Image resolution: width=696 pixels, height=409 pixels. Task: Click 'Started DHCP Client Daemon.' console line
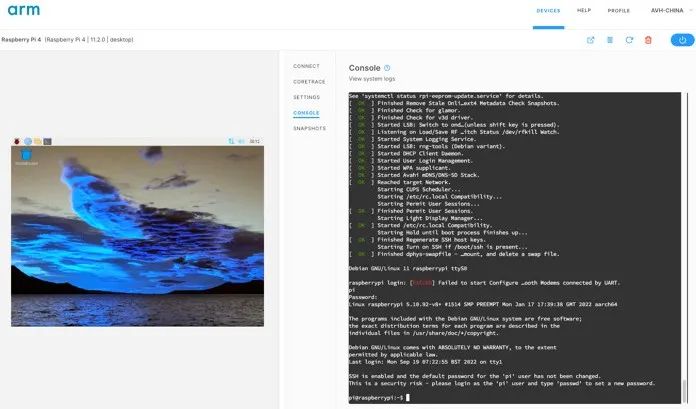point(420,153)
